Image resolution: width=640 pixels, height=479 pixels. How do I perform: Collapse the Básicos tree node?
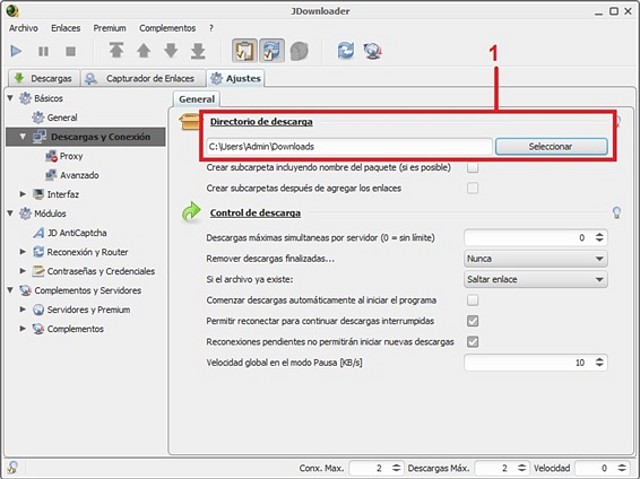[11, 98]
